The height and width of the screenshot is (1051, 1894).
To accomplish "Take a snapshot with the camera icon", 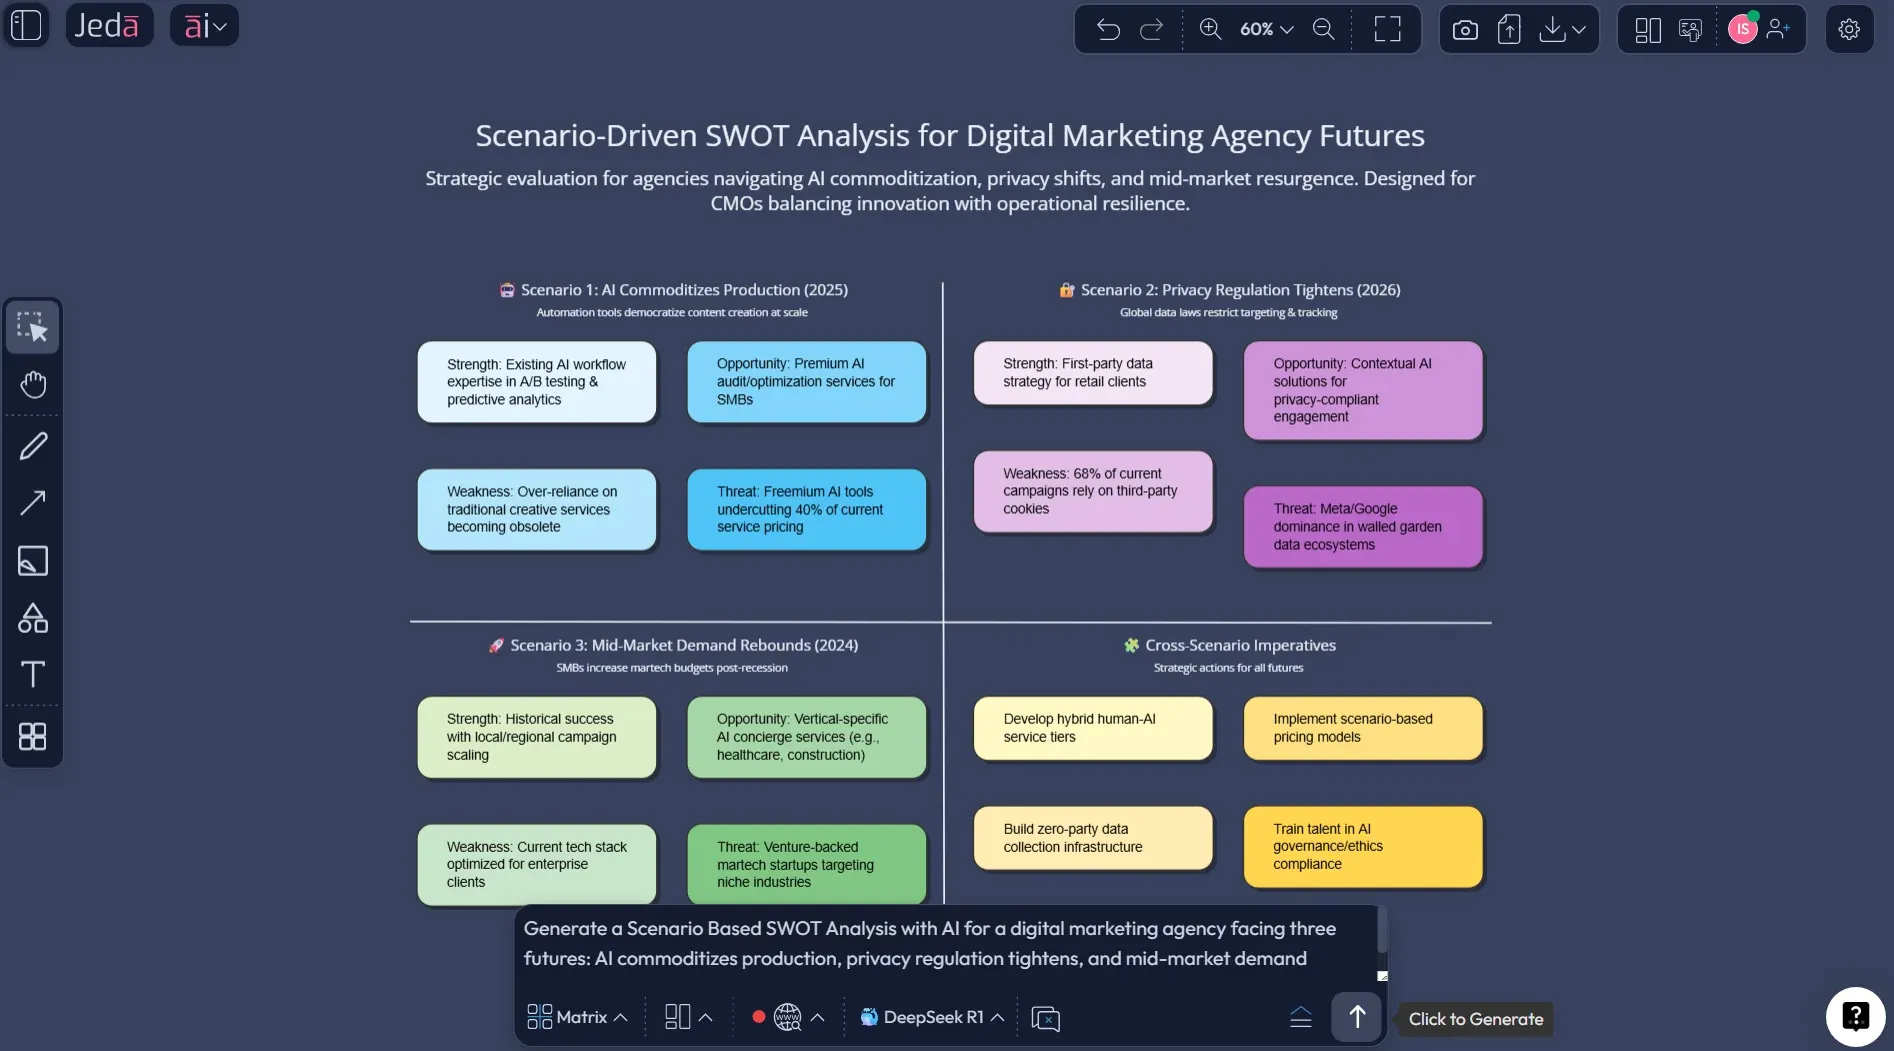I will (1463, 29).
